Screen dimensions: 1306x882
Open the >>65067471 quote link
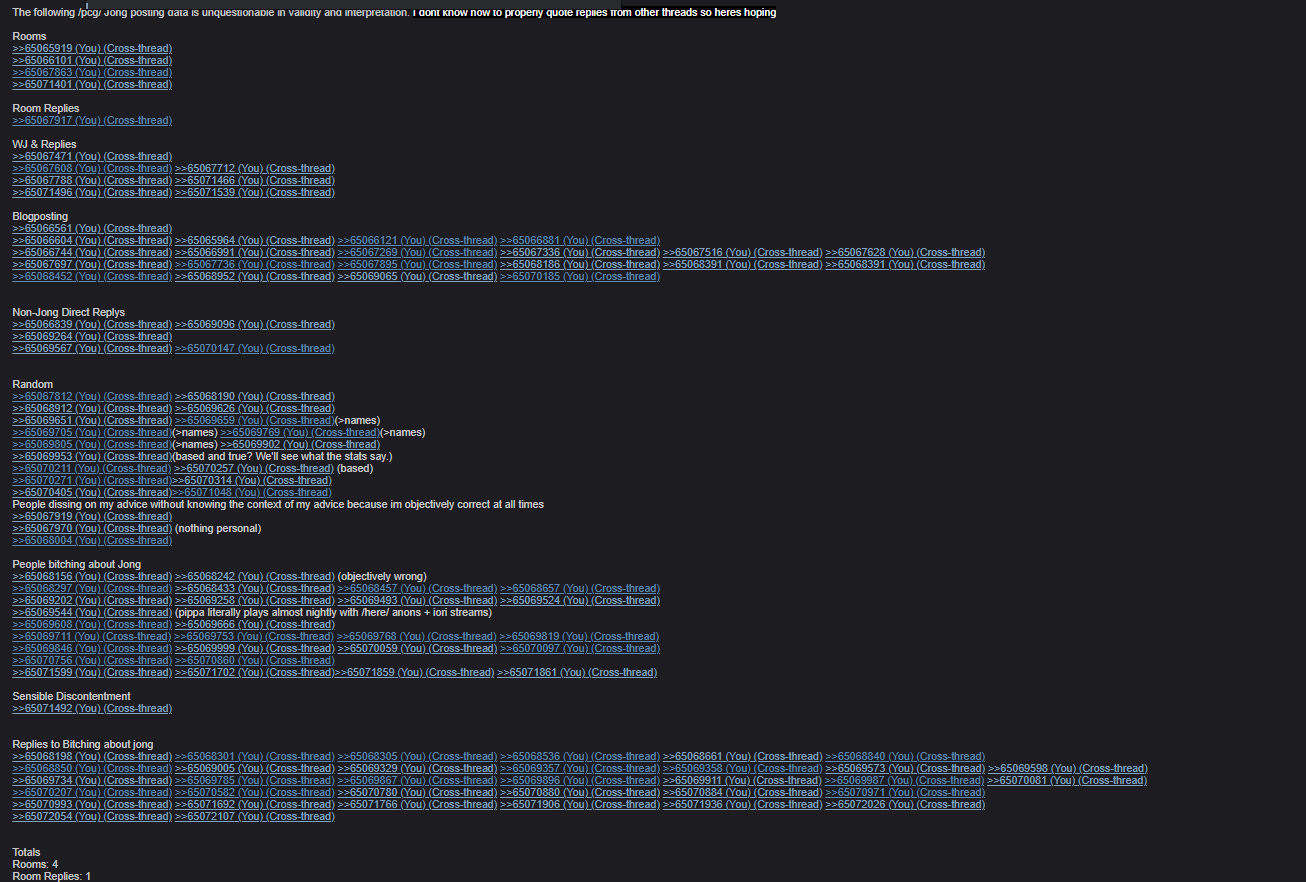click(92, 156)
